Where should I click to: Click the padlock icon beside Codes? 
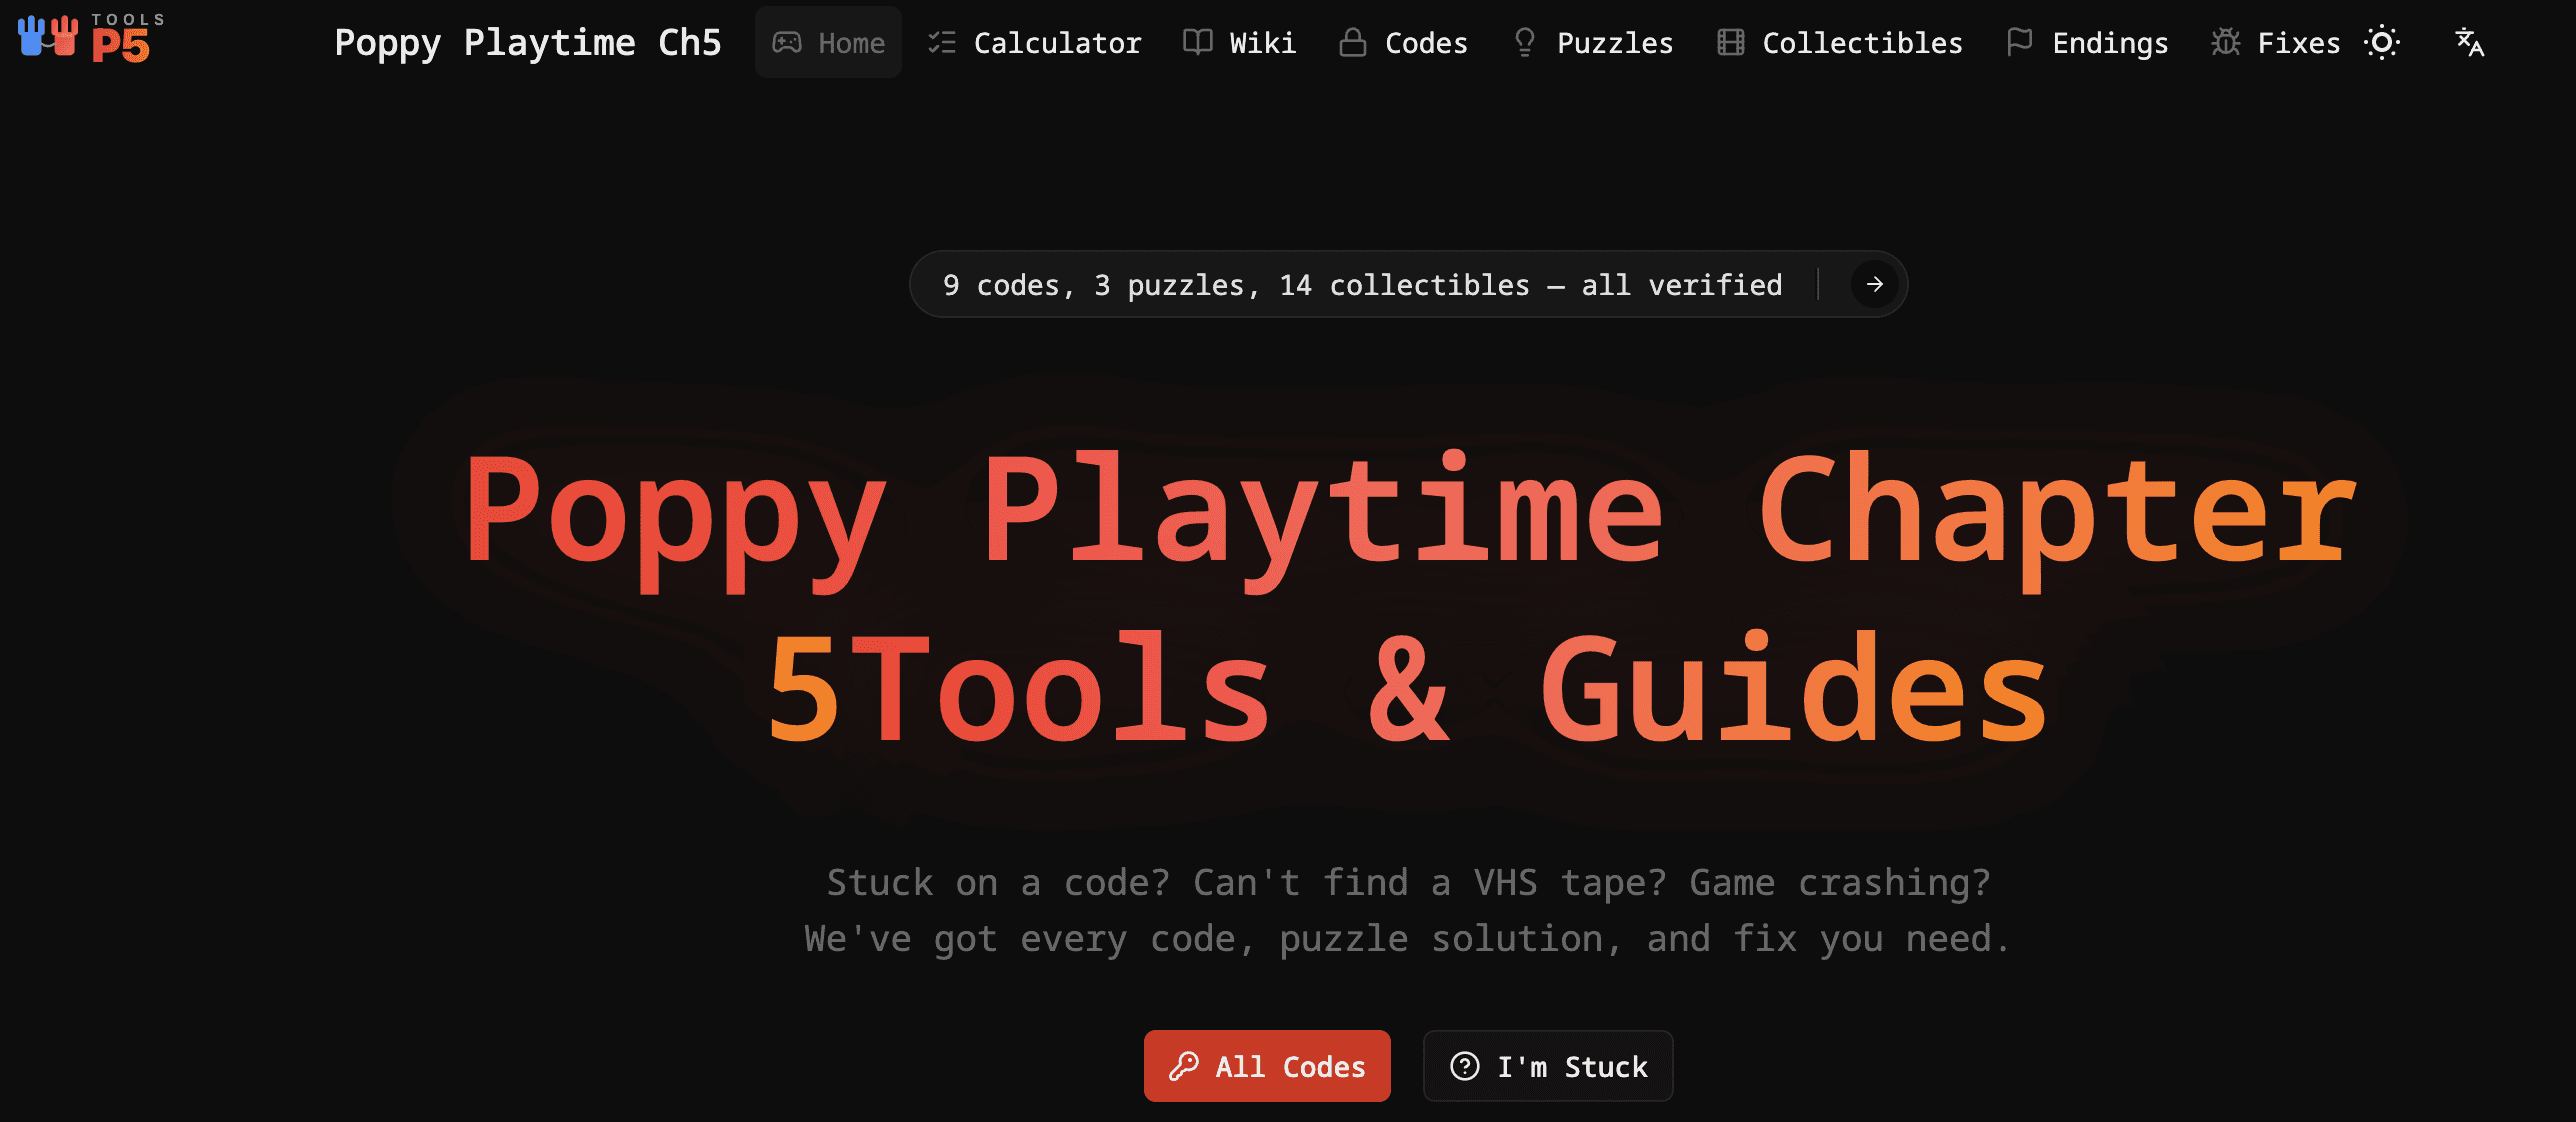[x=1354, y=42]
